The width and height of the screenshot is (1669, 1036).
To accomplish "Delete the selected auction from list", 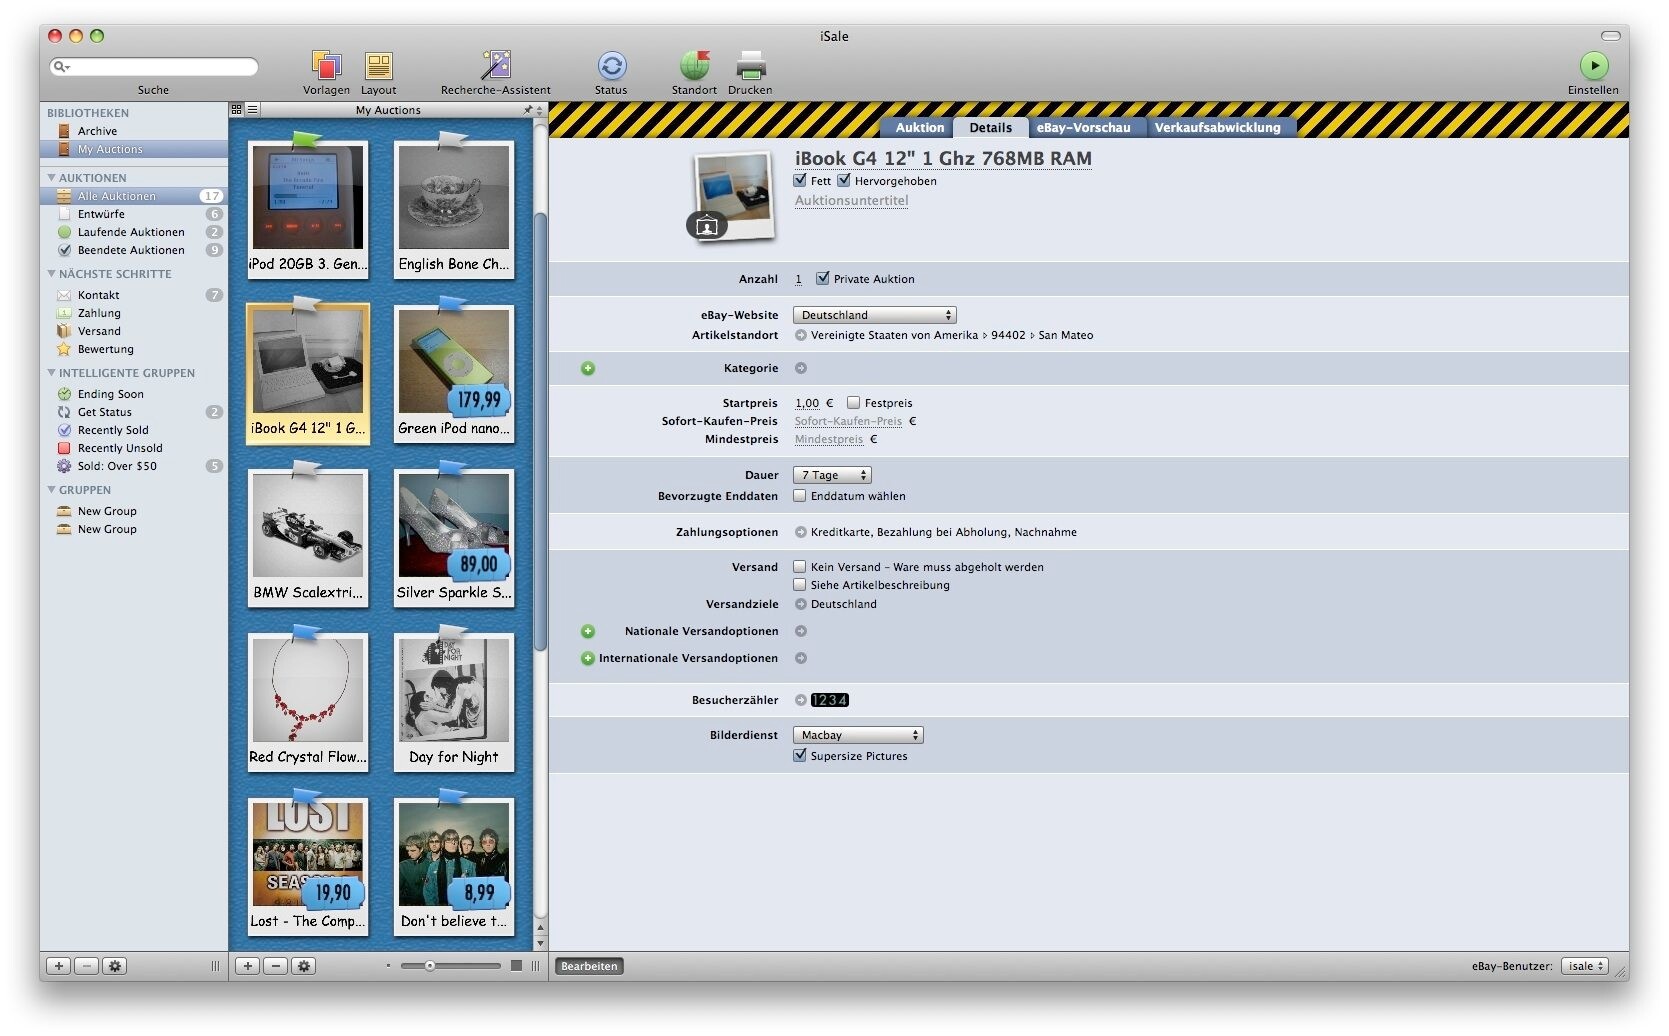I will click(x=276, y=966).
